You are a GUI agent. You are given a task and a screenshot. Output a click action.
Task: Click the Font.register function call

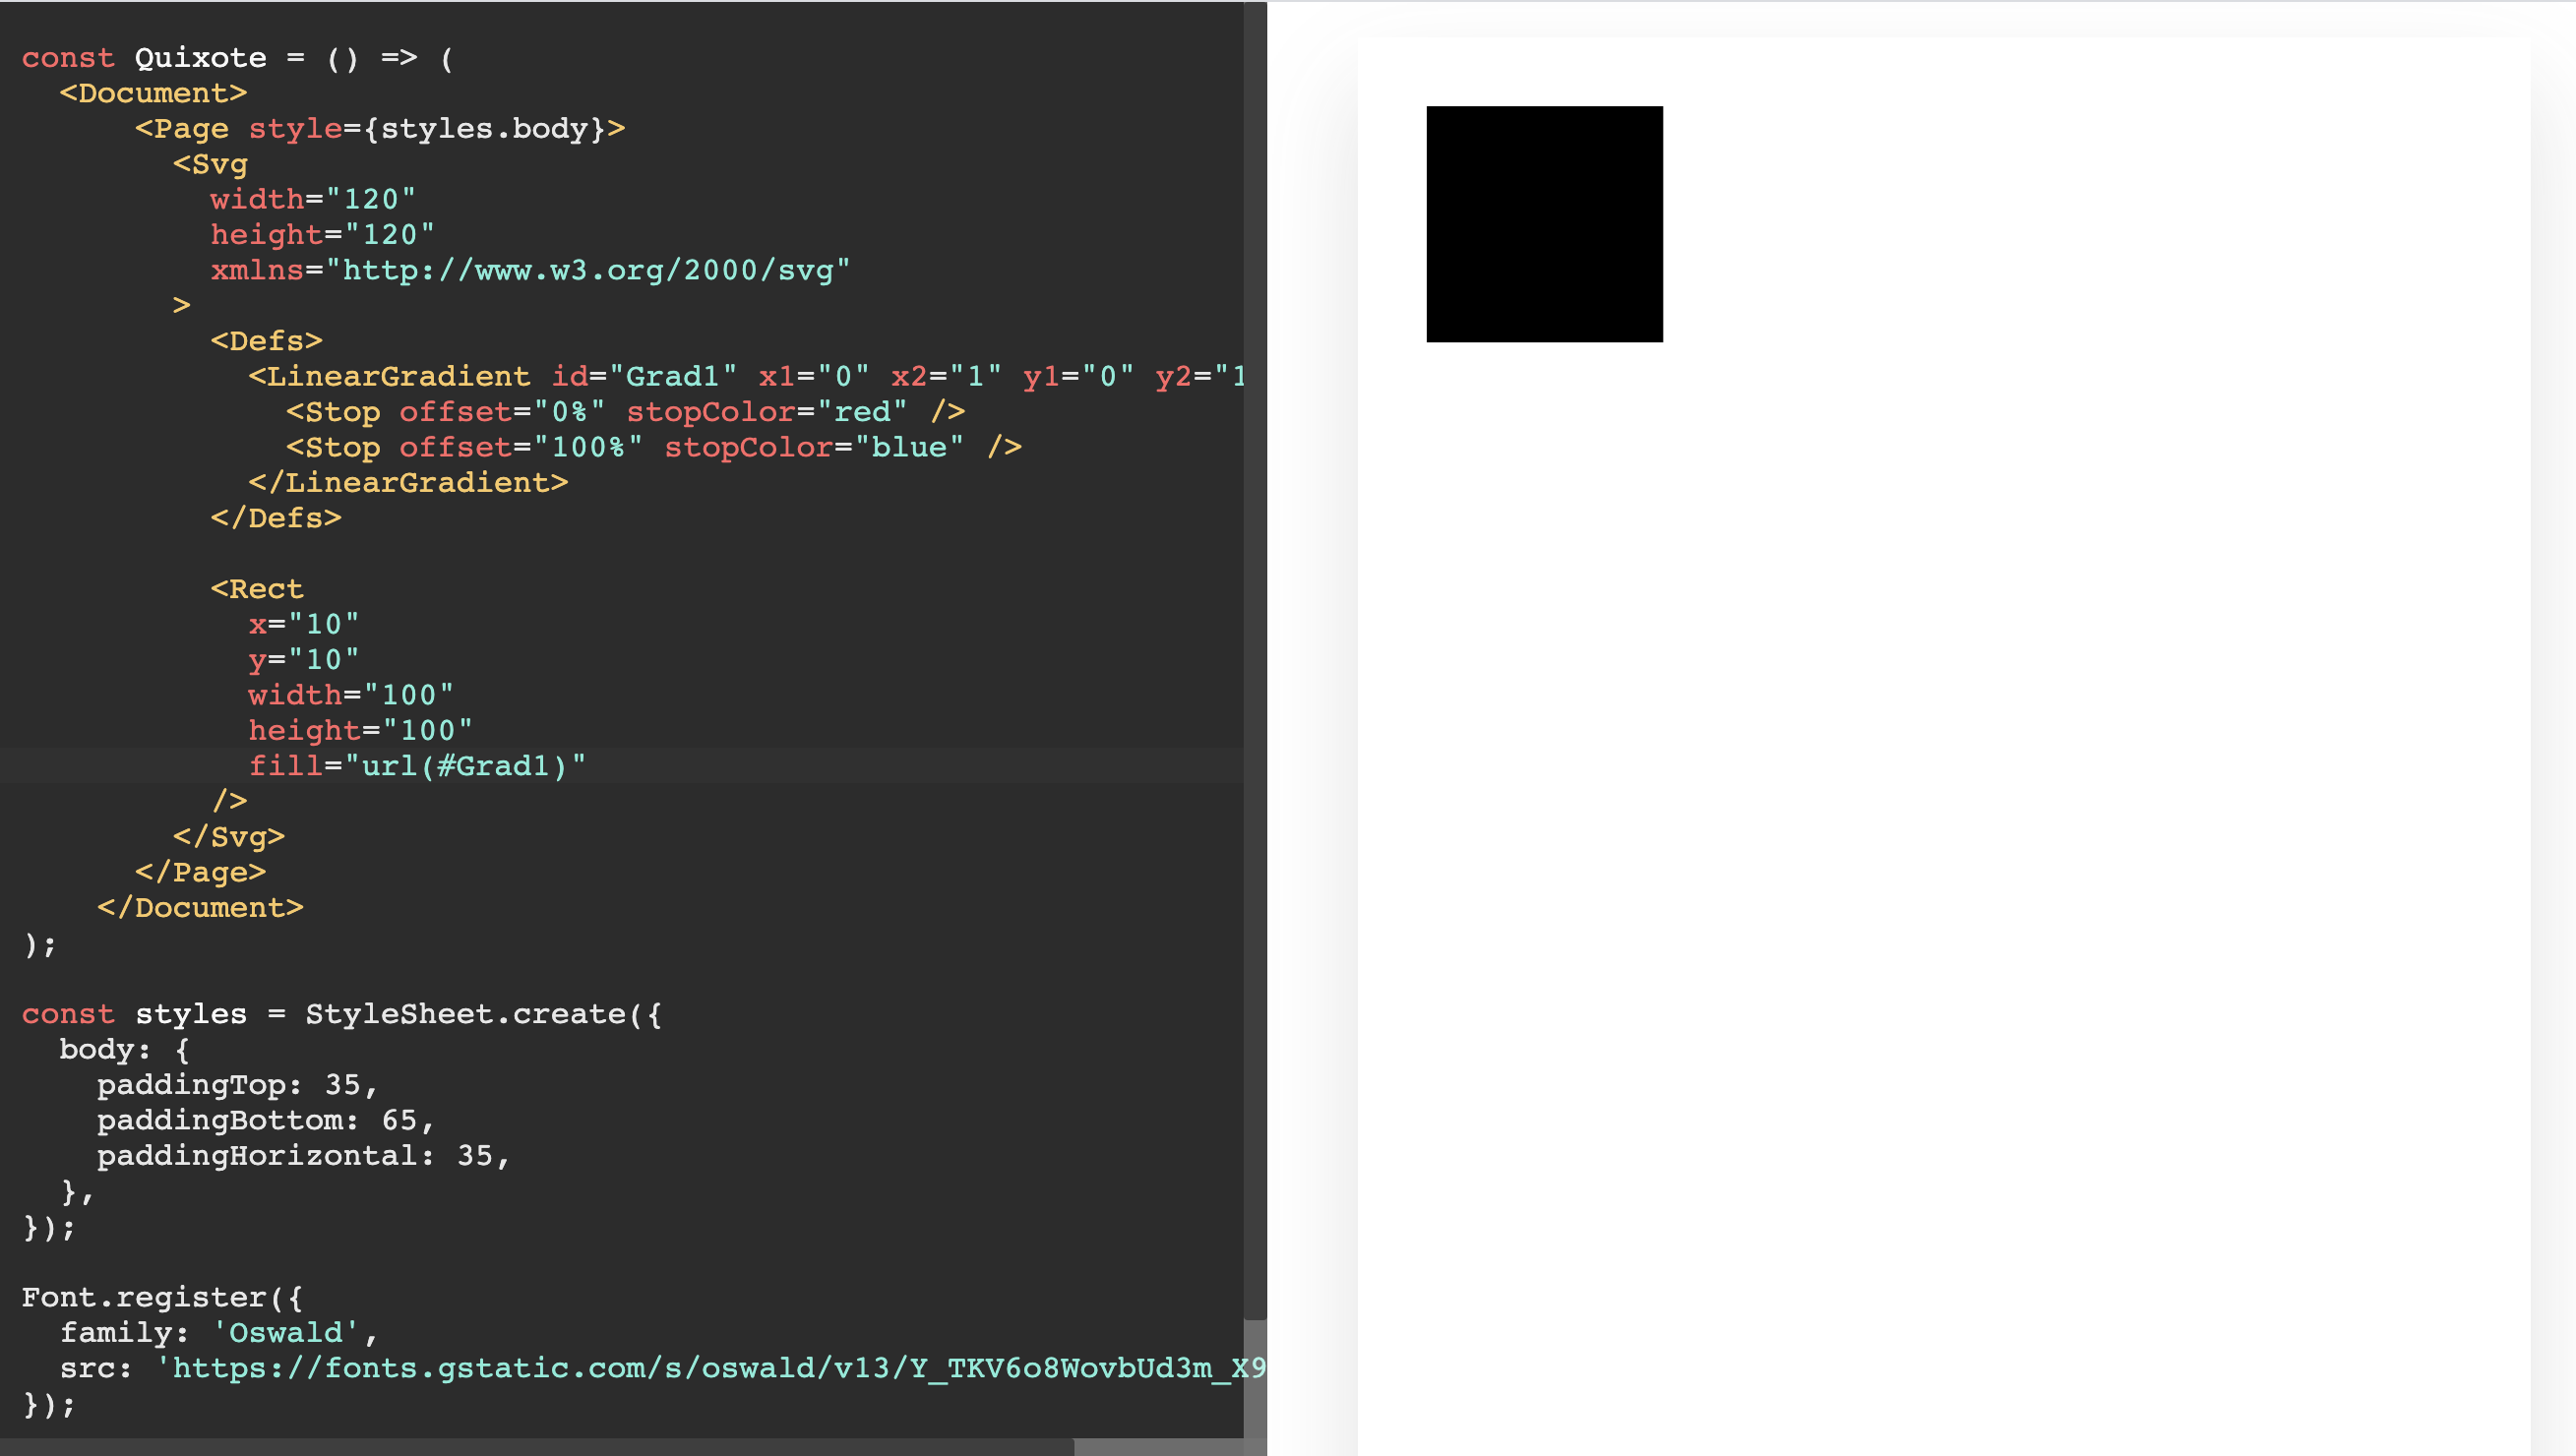(x=162, y=1296)
